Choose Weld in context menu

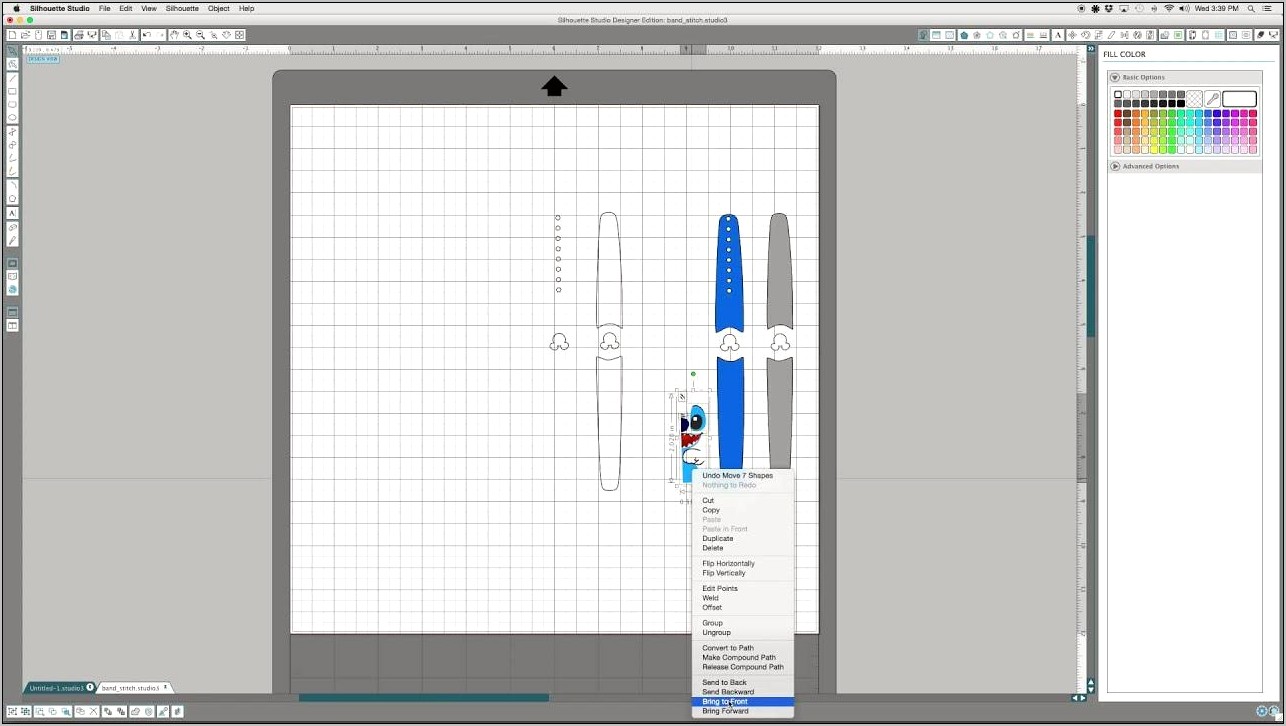pos(742,598)
